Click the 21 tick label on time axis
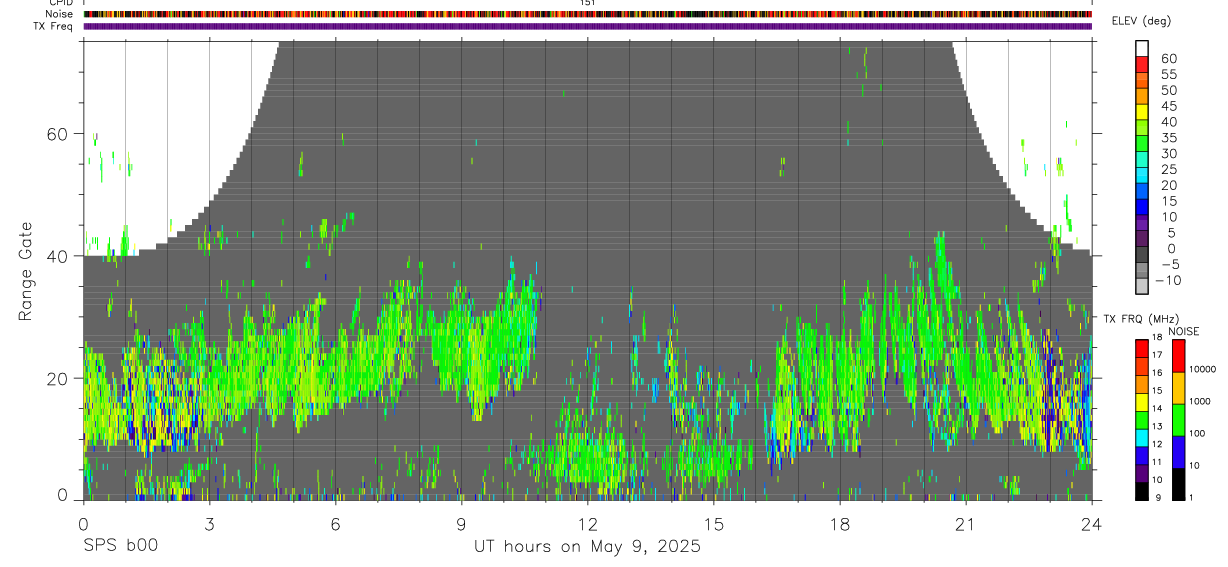The width and height of the screenshot is (1228, 567). coord(965,524)
